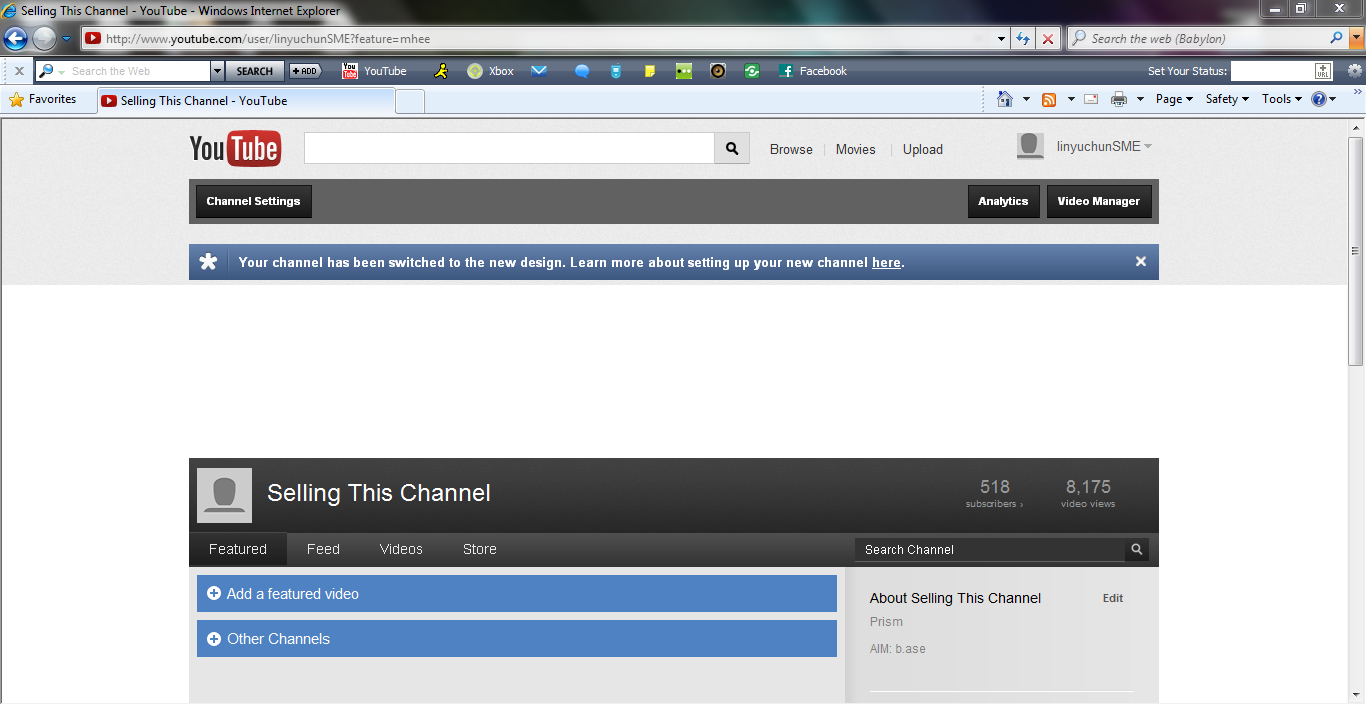Click the Upload link

(923, 149)
